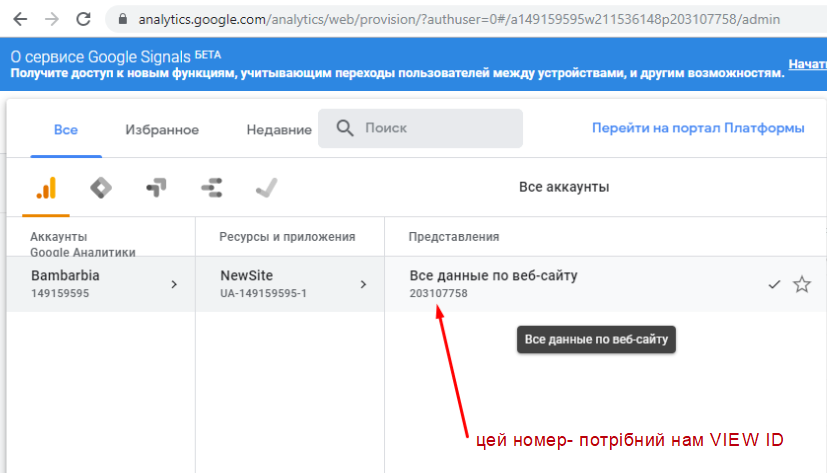Image resolution: width=827 pixels, height=473 pixels.
Task: Open the Избранное tab
Action: click(162, 130)
